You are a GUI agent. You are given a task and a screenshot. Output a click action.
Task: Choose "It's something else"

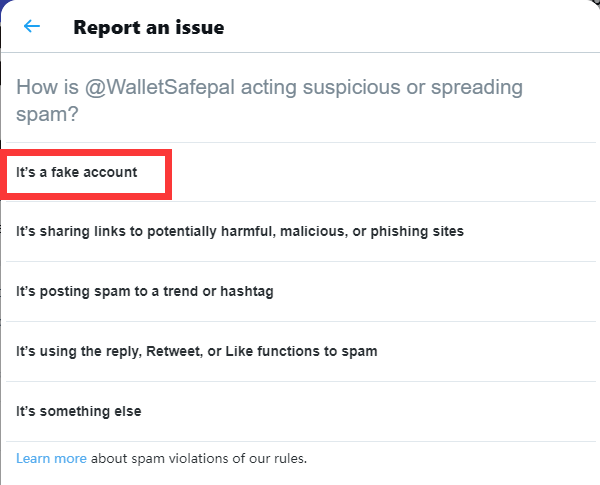tap(79, 411)
